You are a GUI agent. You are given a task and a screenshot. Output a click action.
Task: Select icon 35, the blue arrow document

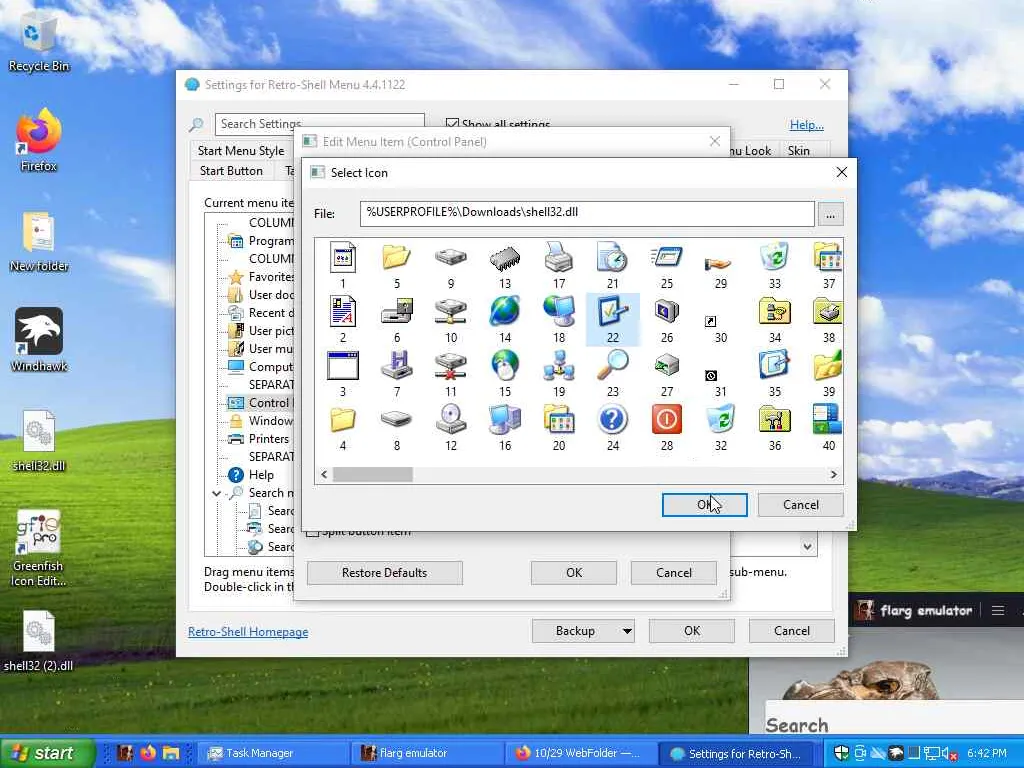click(775, 366)
